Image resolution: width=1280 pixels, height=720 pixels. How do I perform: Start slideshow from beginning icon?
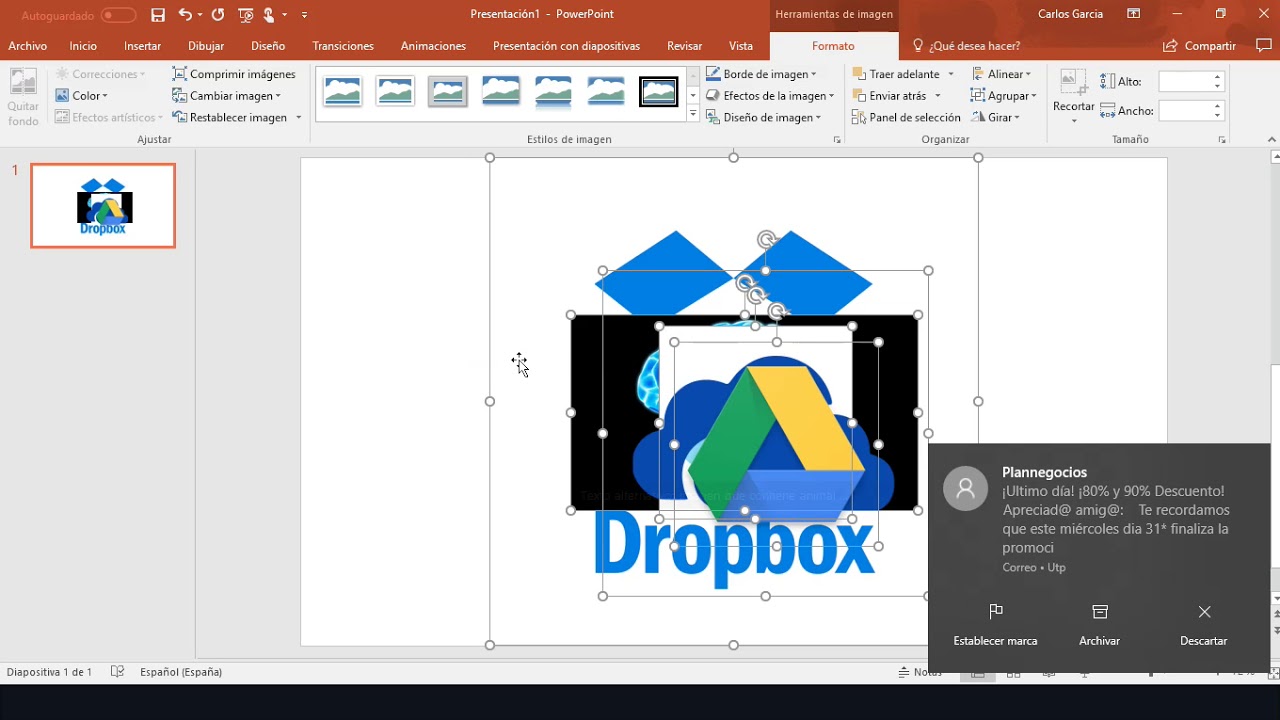[246, 15]
